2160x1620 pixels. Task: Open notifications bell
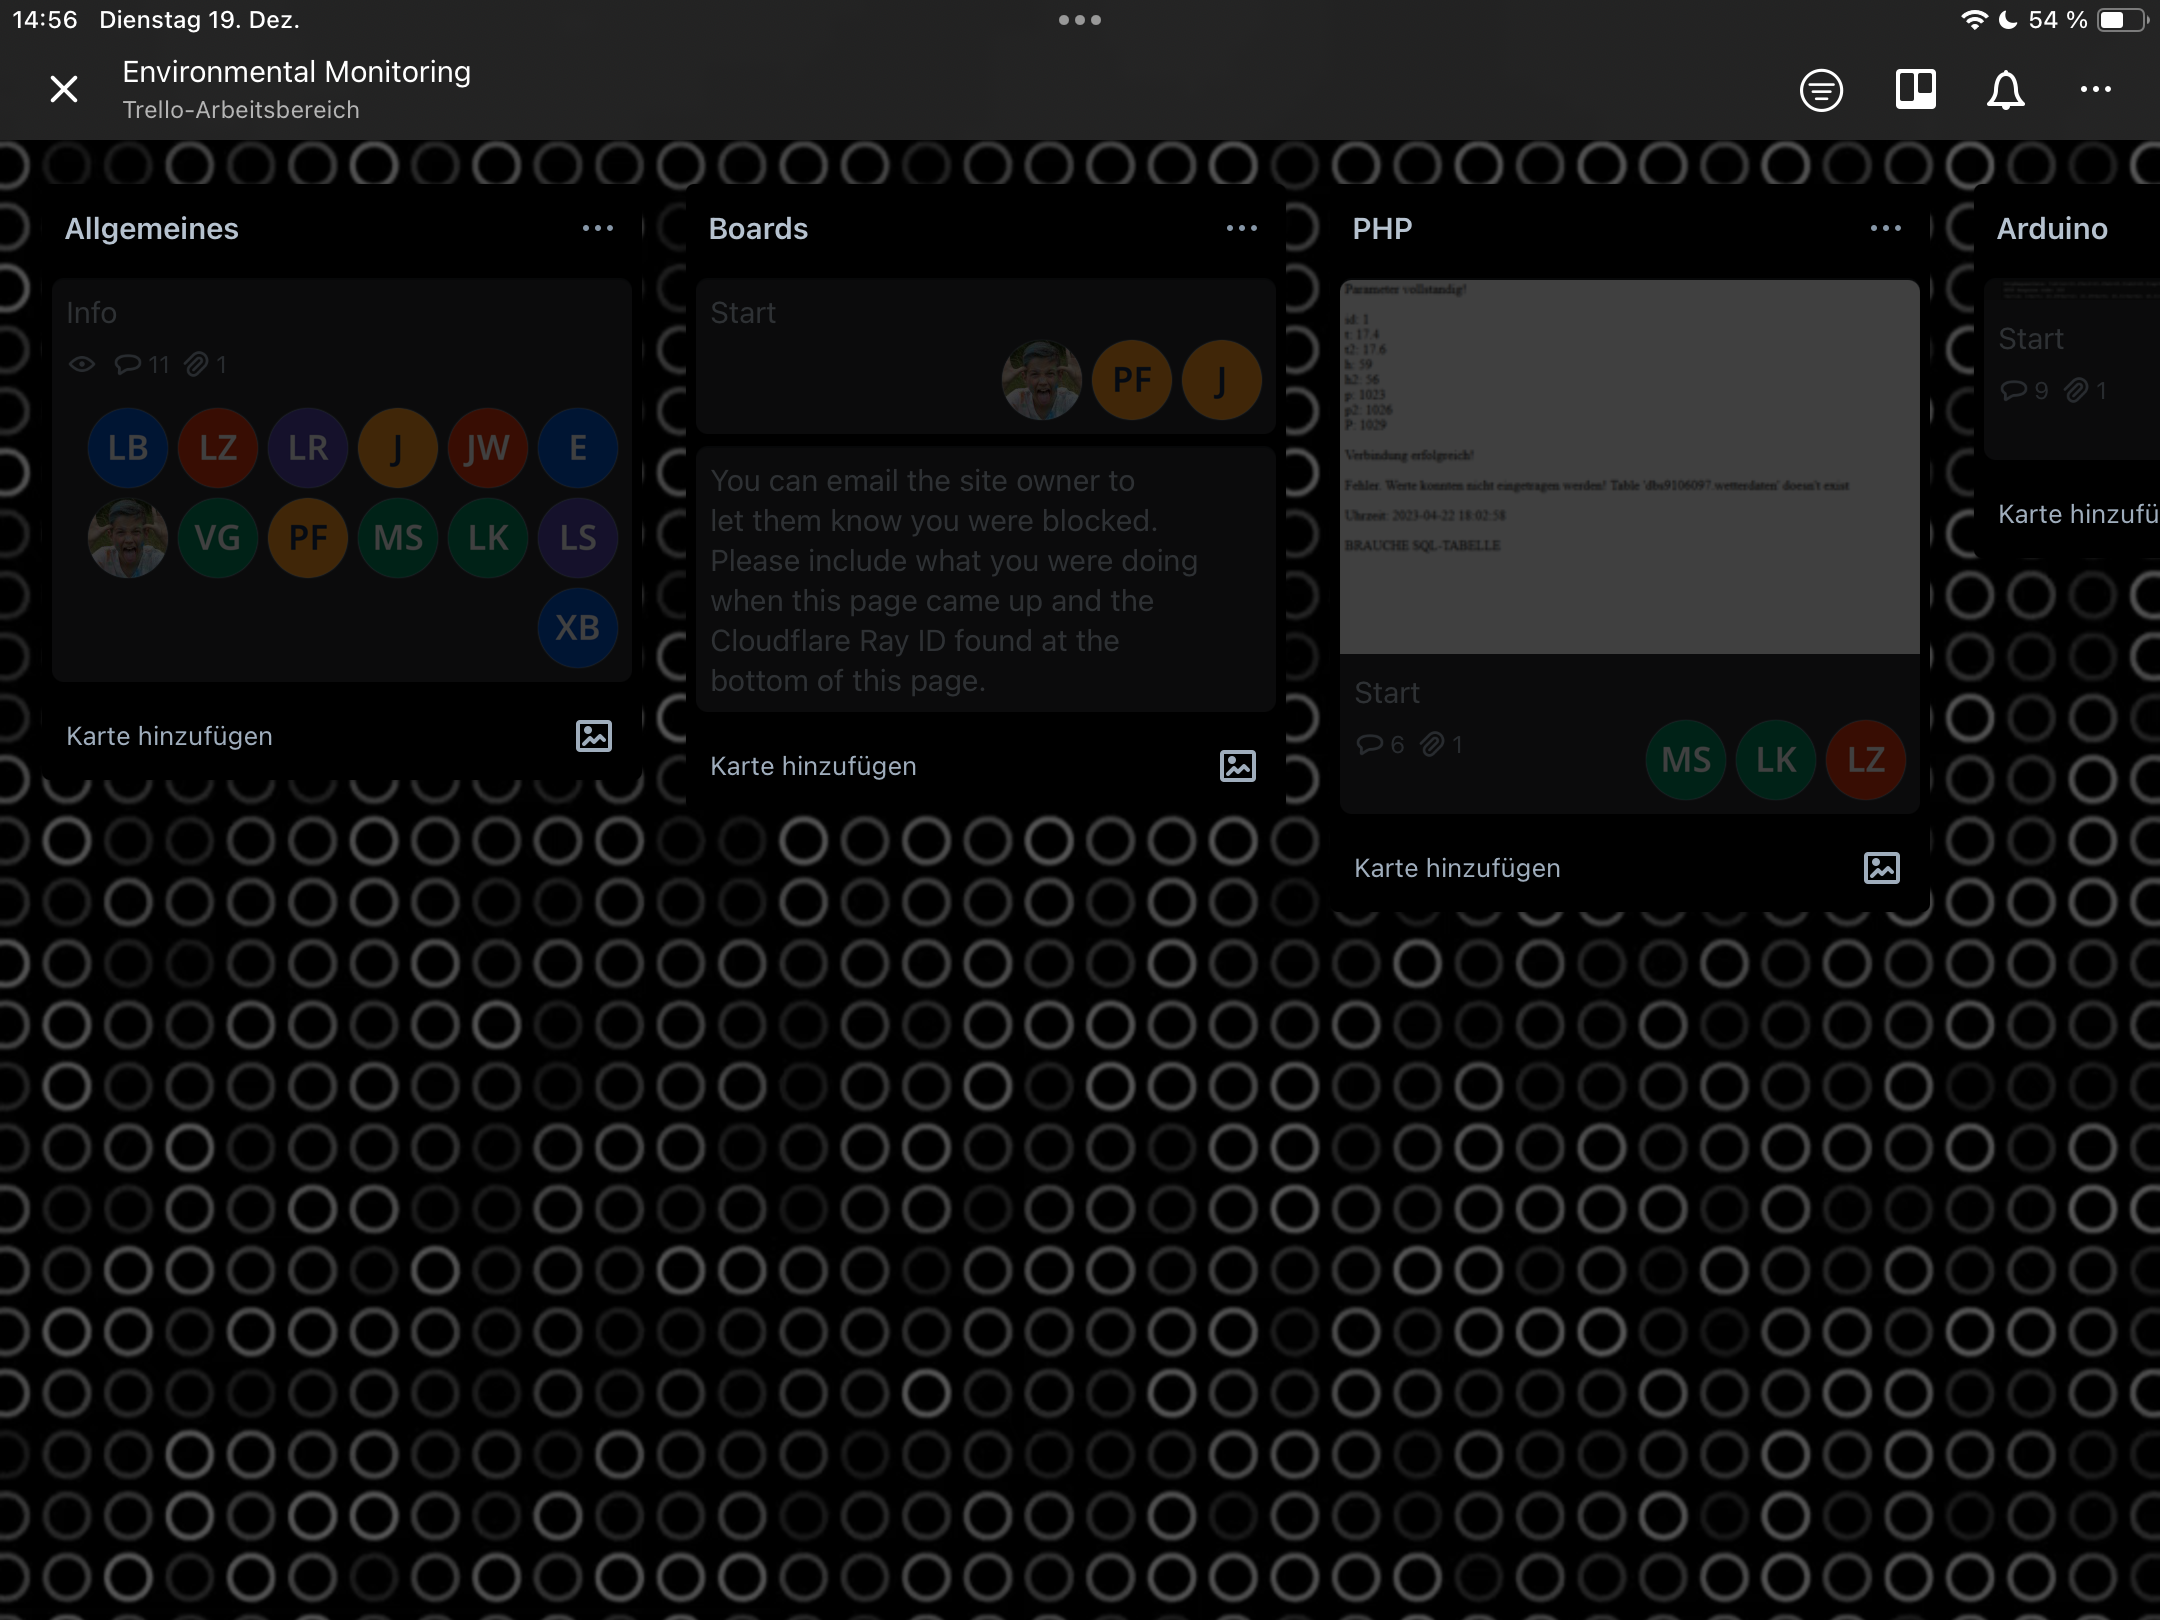(2005, 90)
